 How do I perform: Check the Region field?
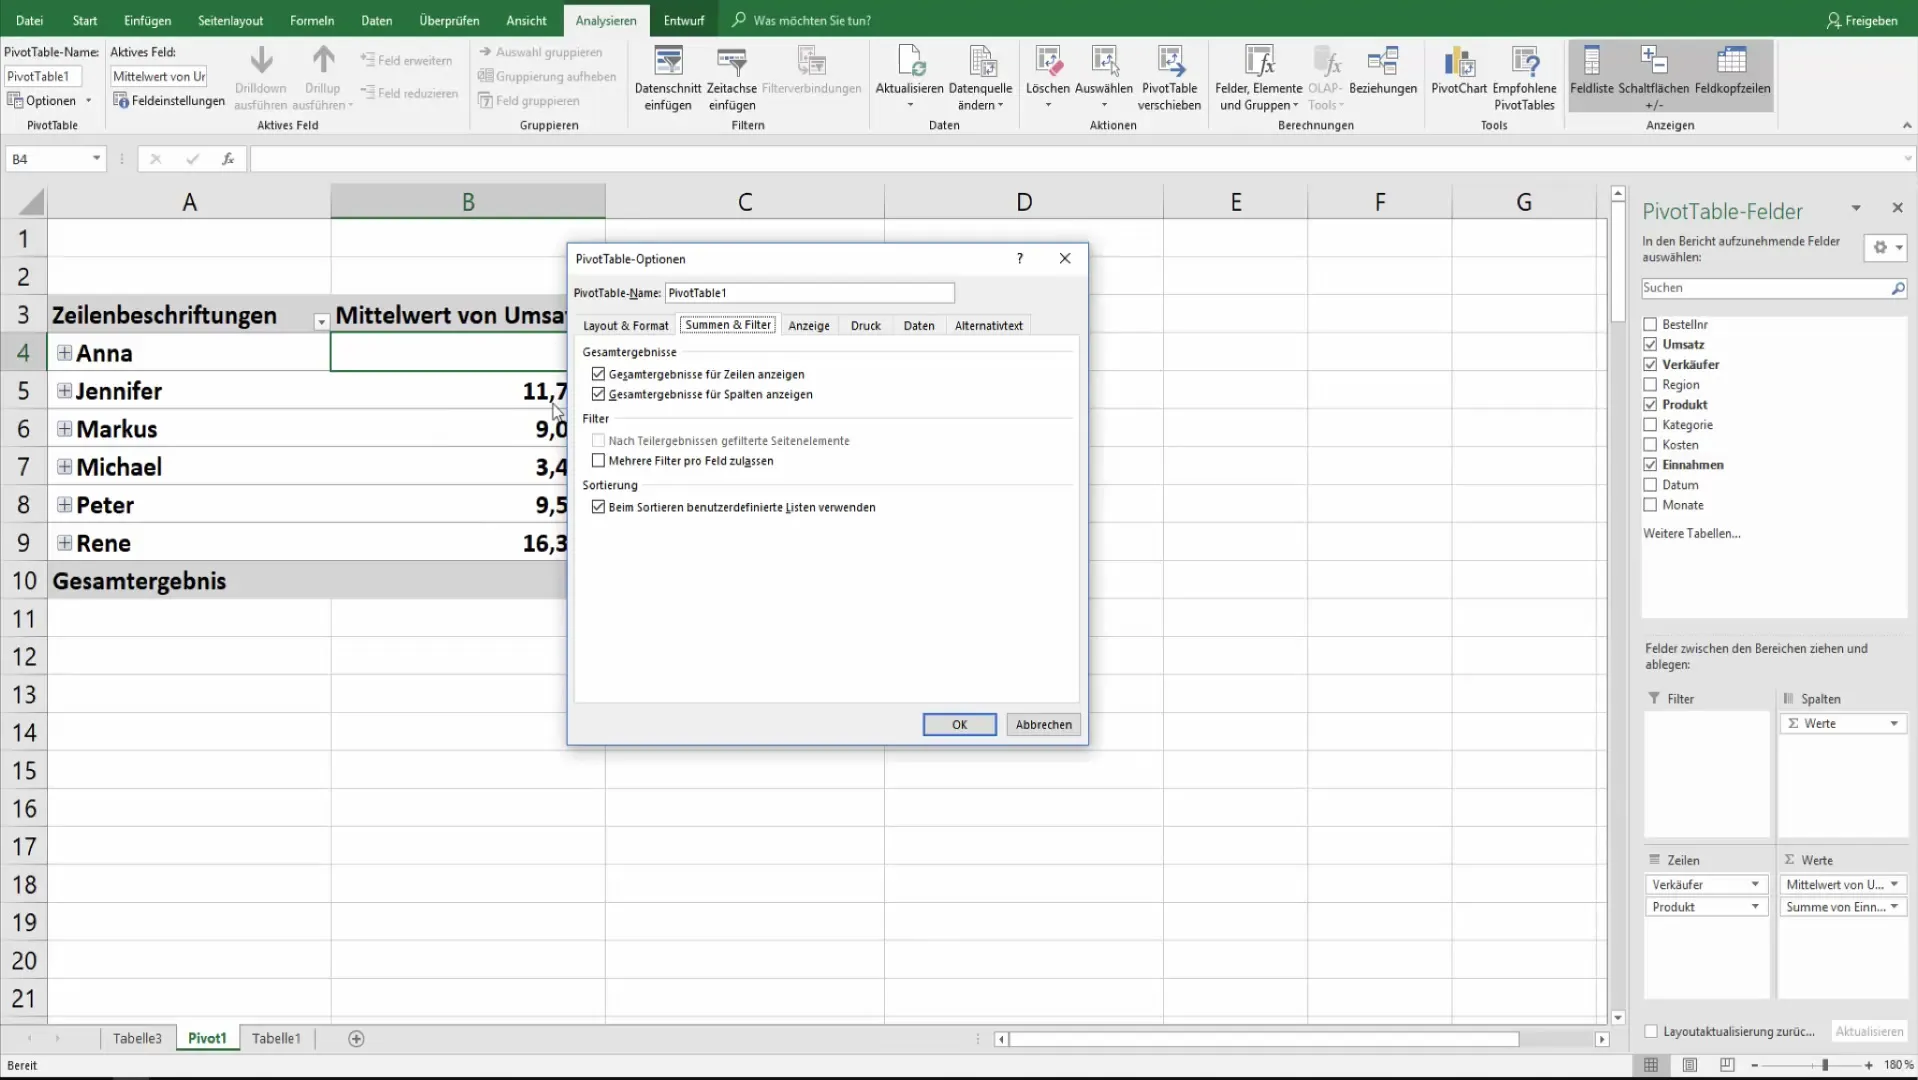coord(1651,384)
